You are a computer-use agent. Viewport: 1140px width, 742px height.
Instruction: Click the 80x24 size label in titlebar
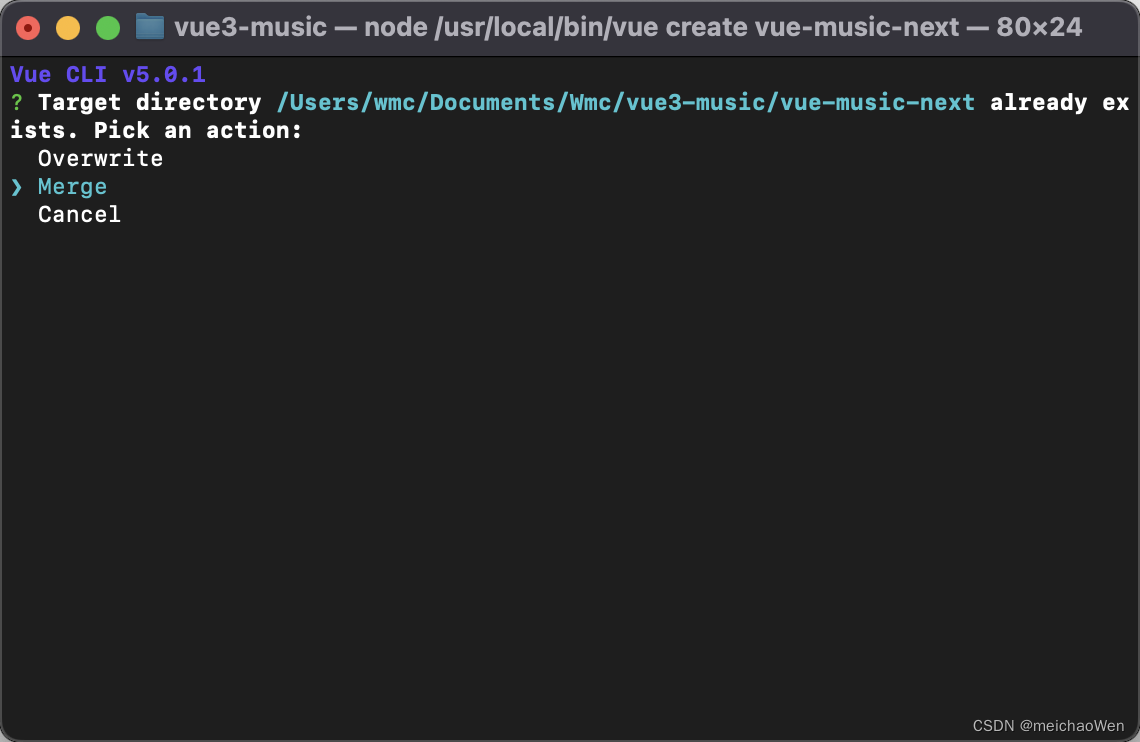click(x=1035, y=27)
